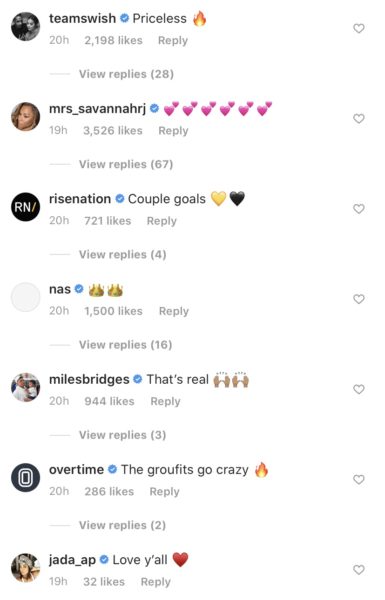Open the overtime logo avatar
Viewport: 385px width, 600px height.
26,478
